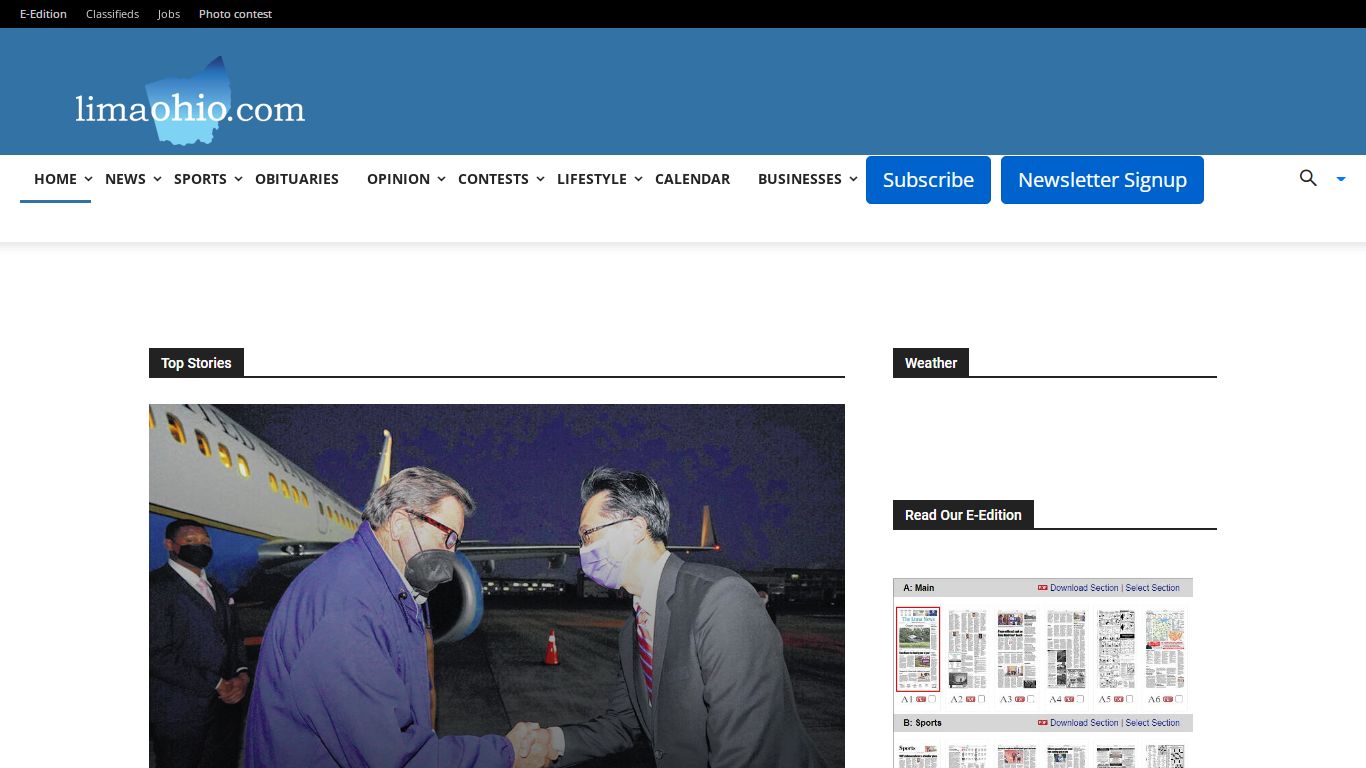Click Select Section for A: Main
Viewport: 1366px width, 768px height.
coord(1152,588)
